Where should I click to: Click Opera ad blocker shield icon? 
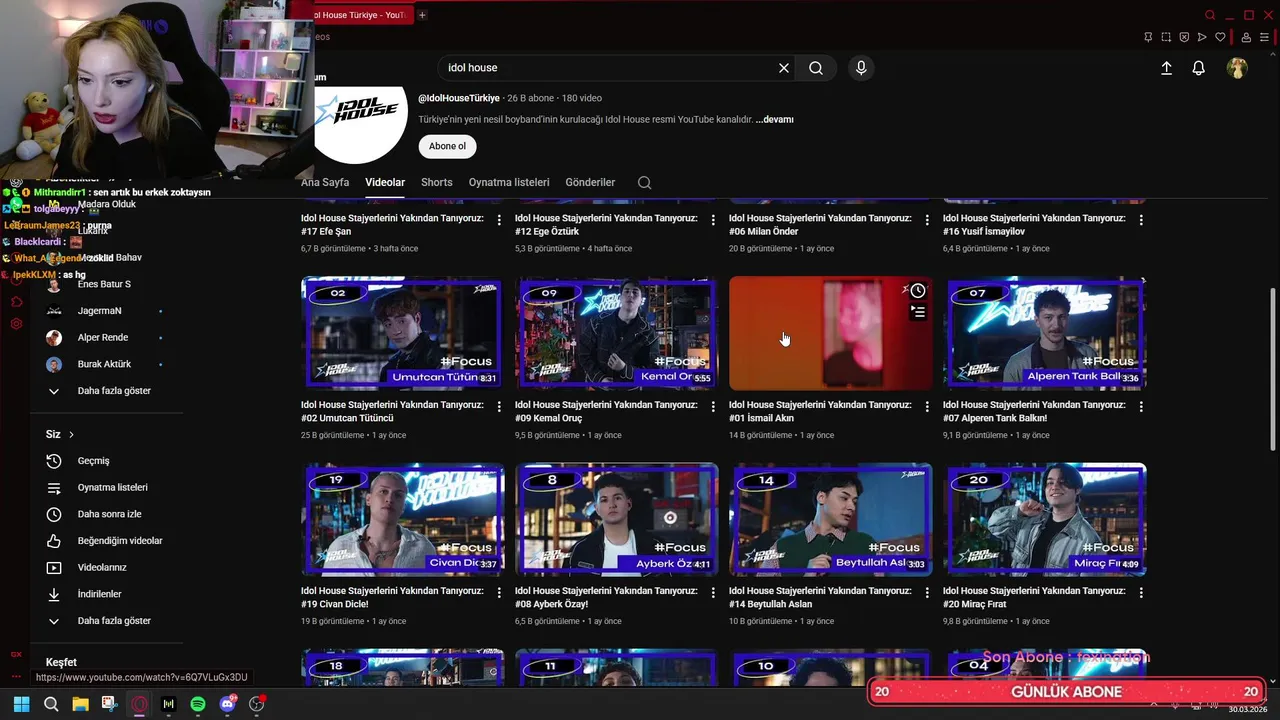[x=1184, y=37]
